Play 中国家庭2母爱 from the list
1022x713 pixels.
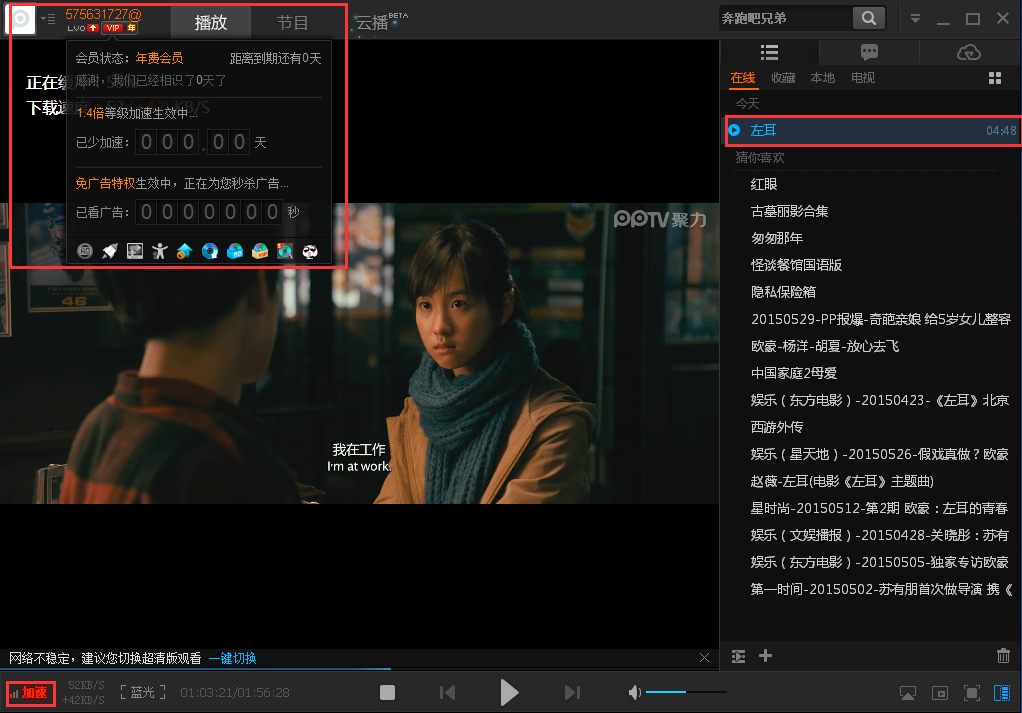click(x=794, y=373)
